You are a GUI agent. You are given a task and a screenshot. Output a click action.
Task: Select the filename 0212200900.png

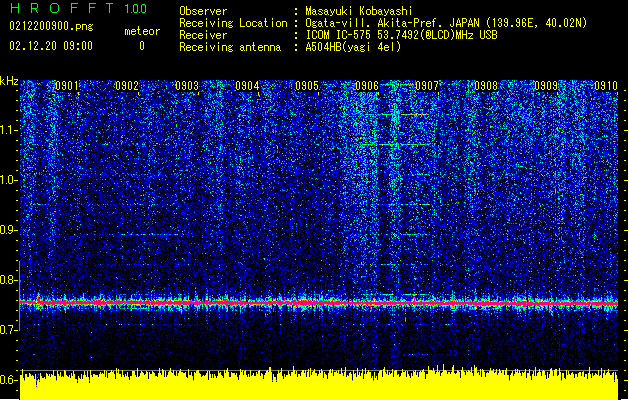click(51, 26)
